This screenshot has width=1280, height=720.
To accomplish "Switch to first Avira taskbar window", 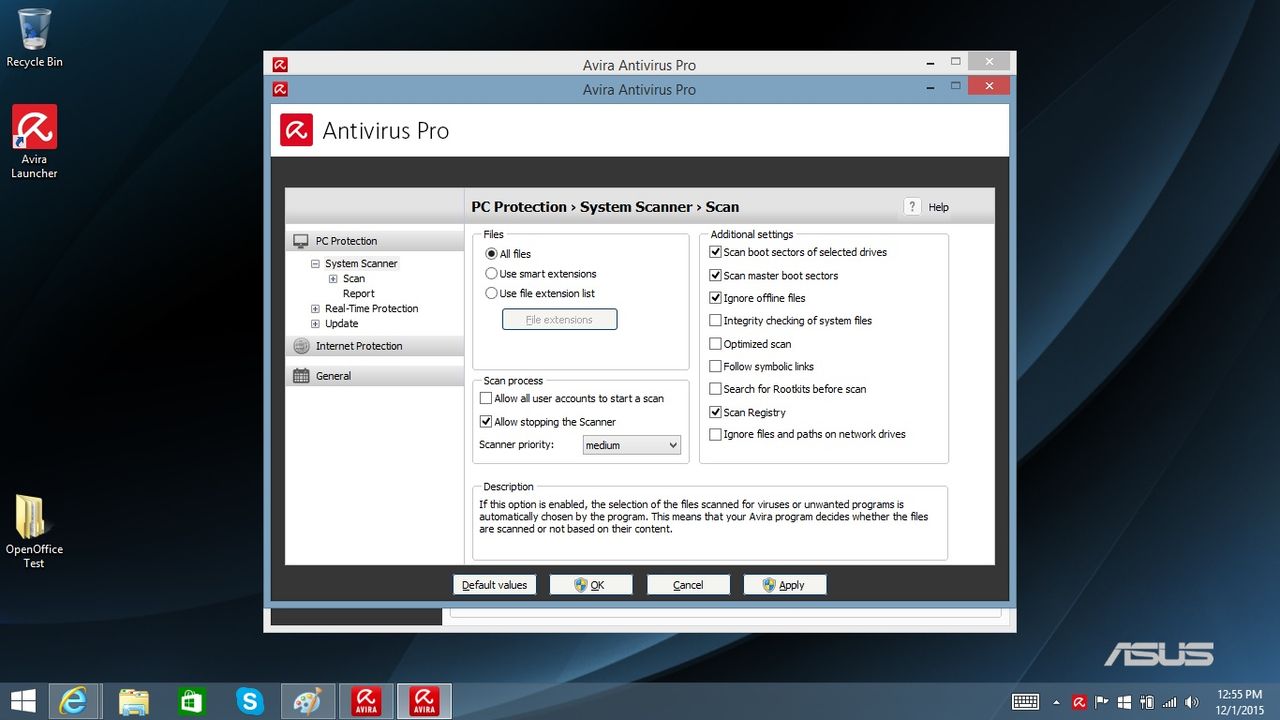I will (x=366, y=701).
